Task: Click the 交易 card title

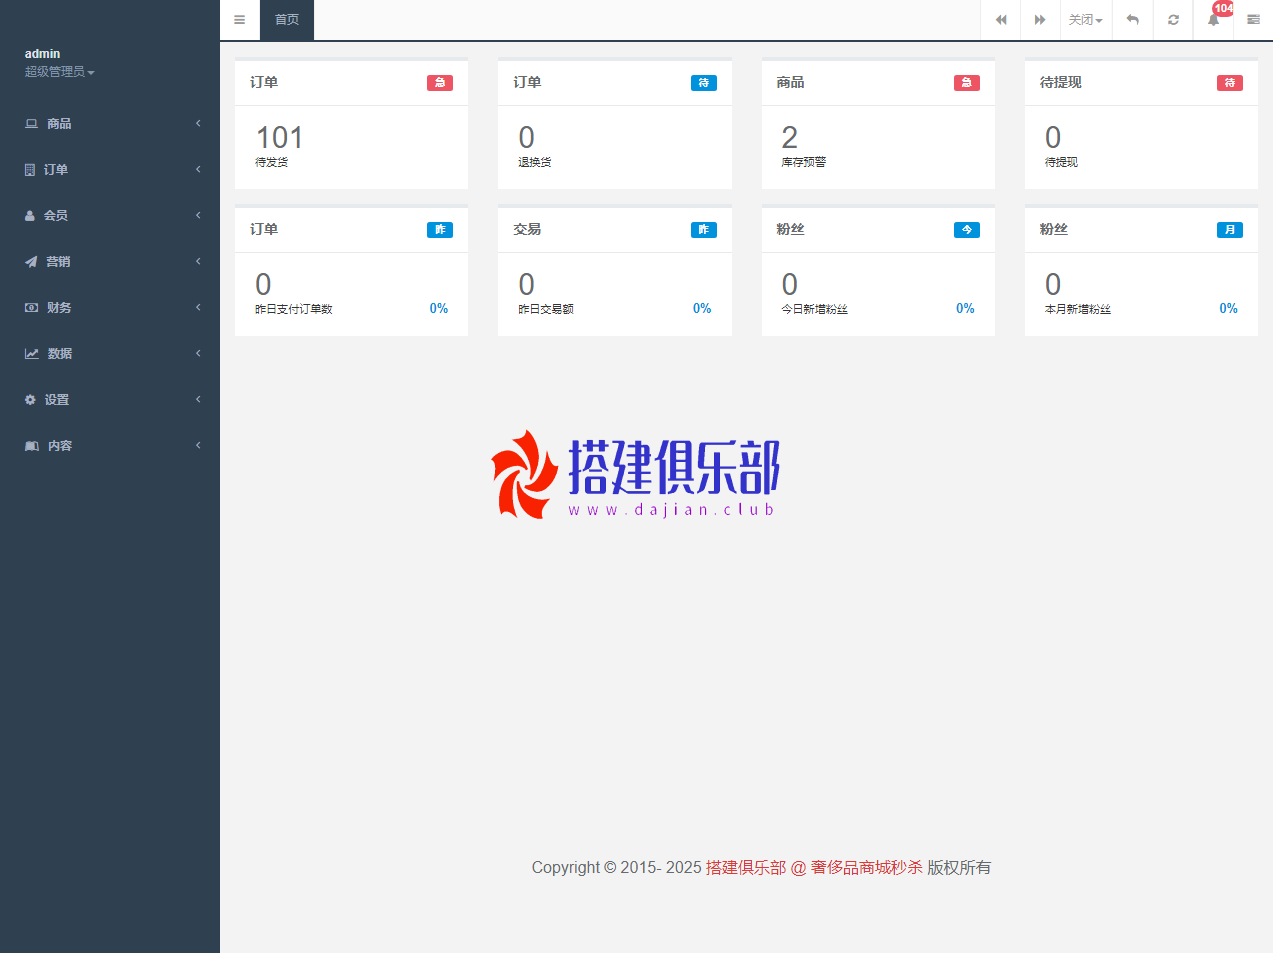Action: coord(527,229)
